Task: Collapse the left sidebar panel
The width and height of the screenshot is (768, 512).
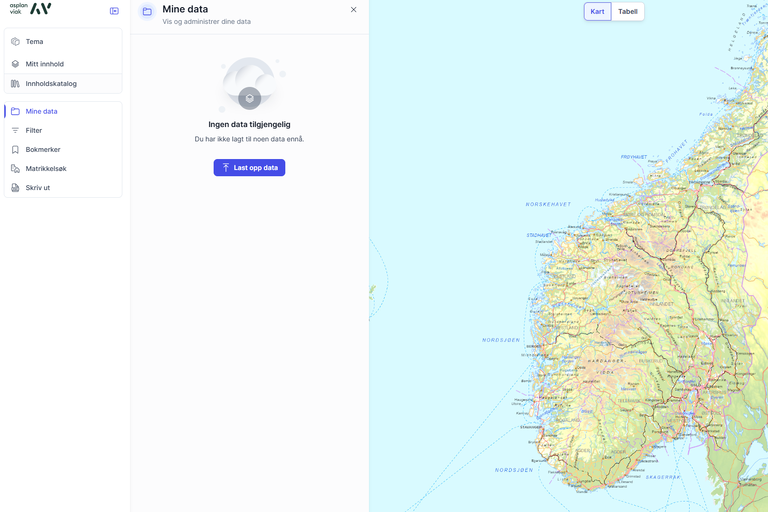Action: (114, 11)
